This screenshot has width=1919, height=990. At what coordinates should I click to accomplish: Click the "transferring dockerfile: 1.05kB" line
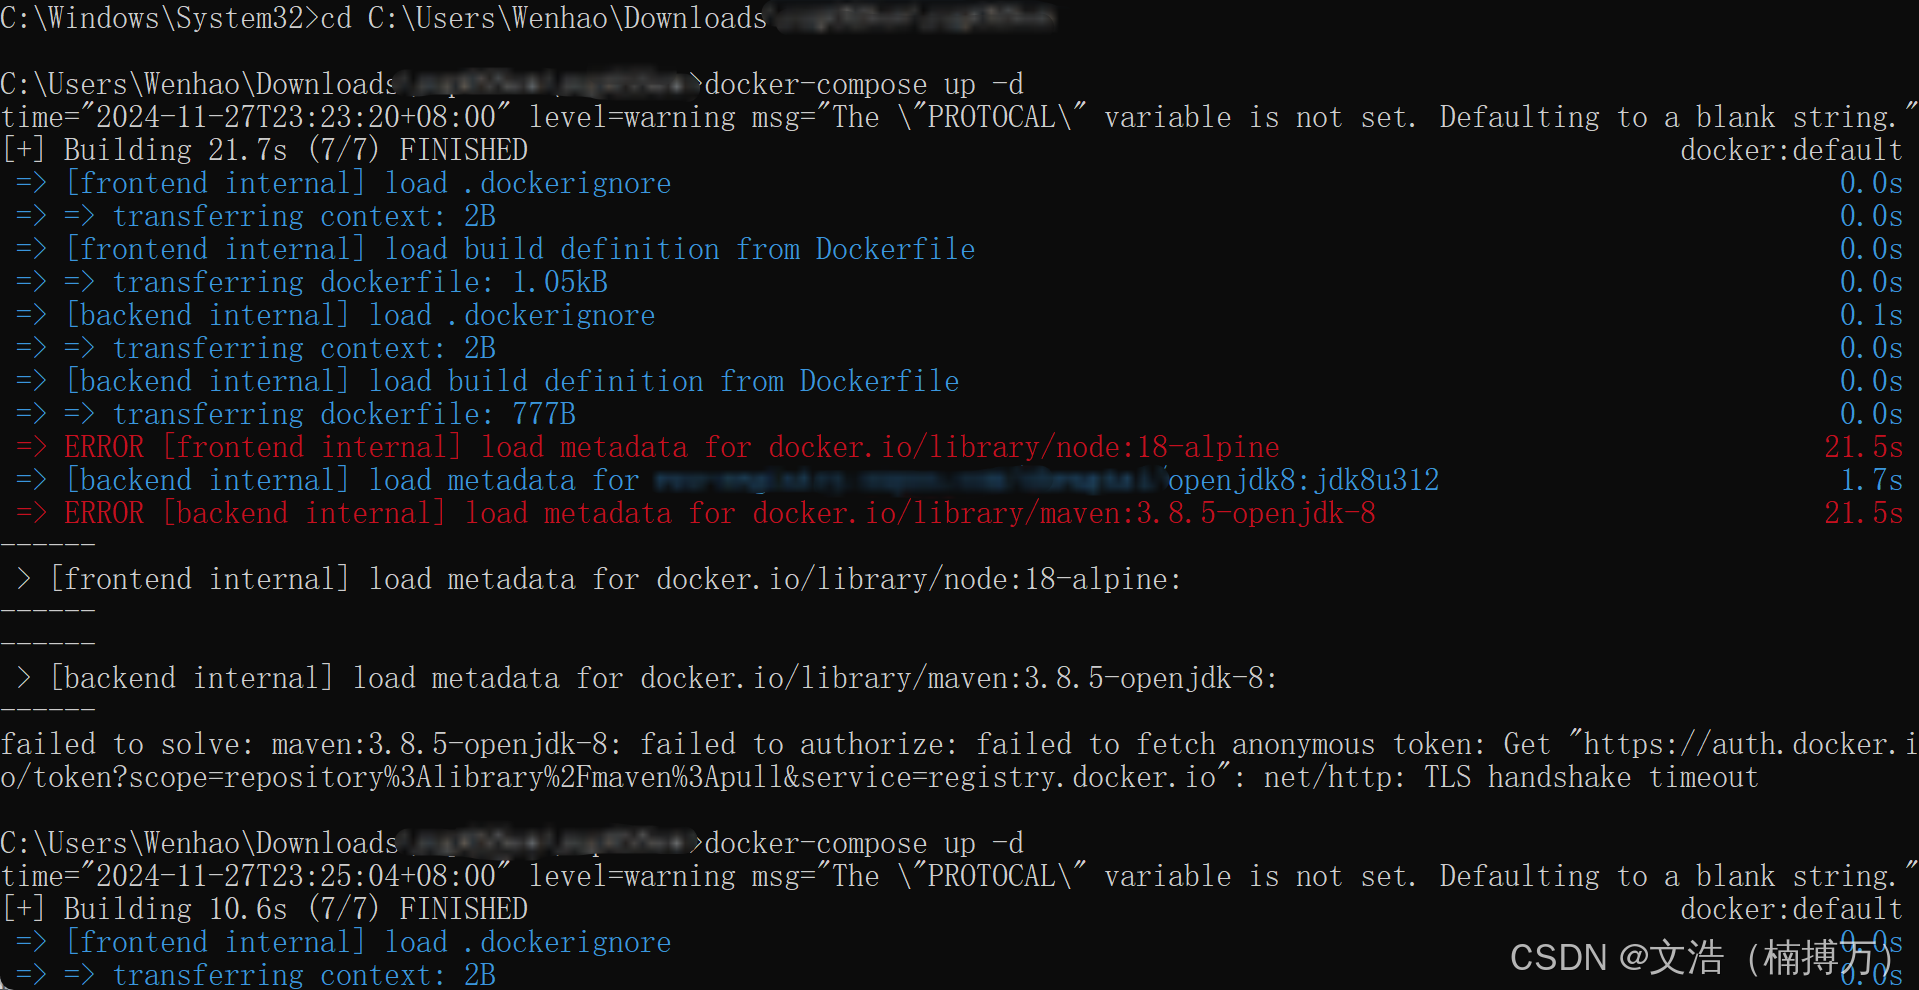pos(360,282)
